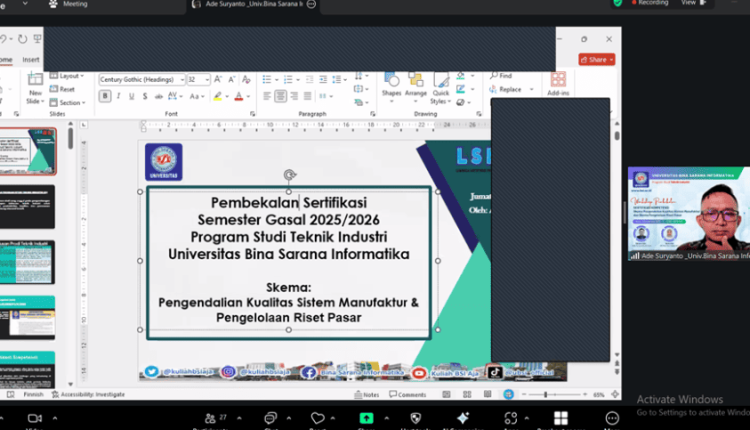Open Zoom Meeting tab
The height and width of the screenshot is (430, 750).
click(x=68, y=4)
